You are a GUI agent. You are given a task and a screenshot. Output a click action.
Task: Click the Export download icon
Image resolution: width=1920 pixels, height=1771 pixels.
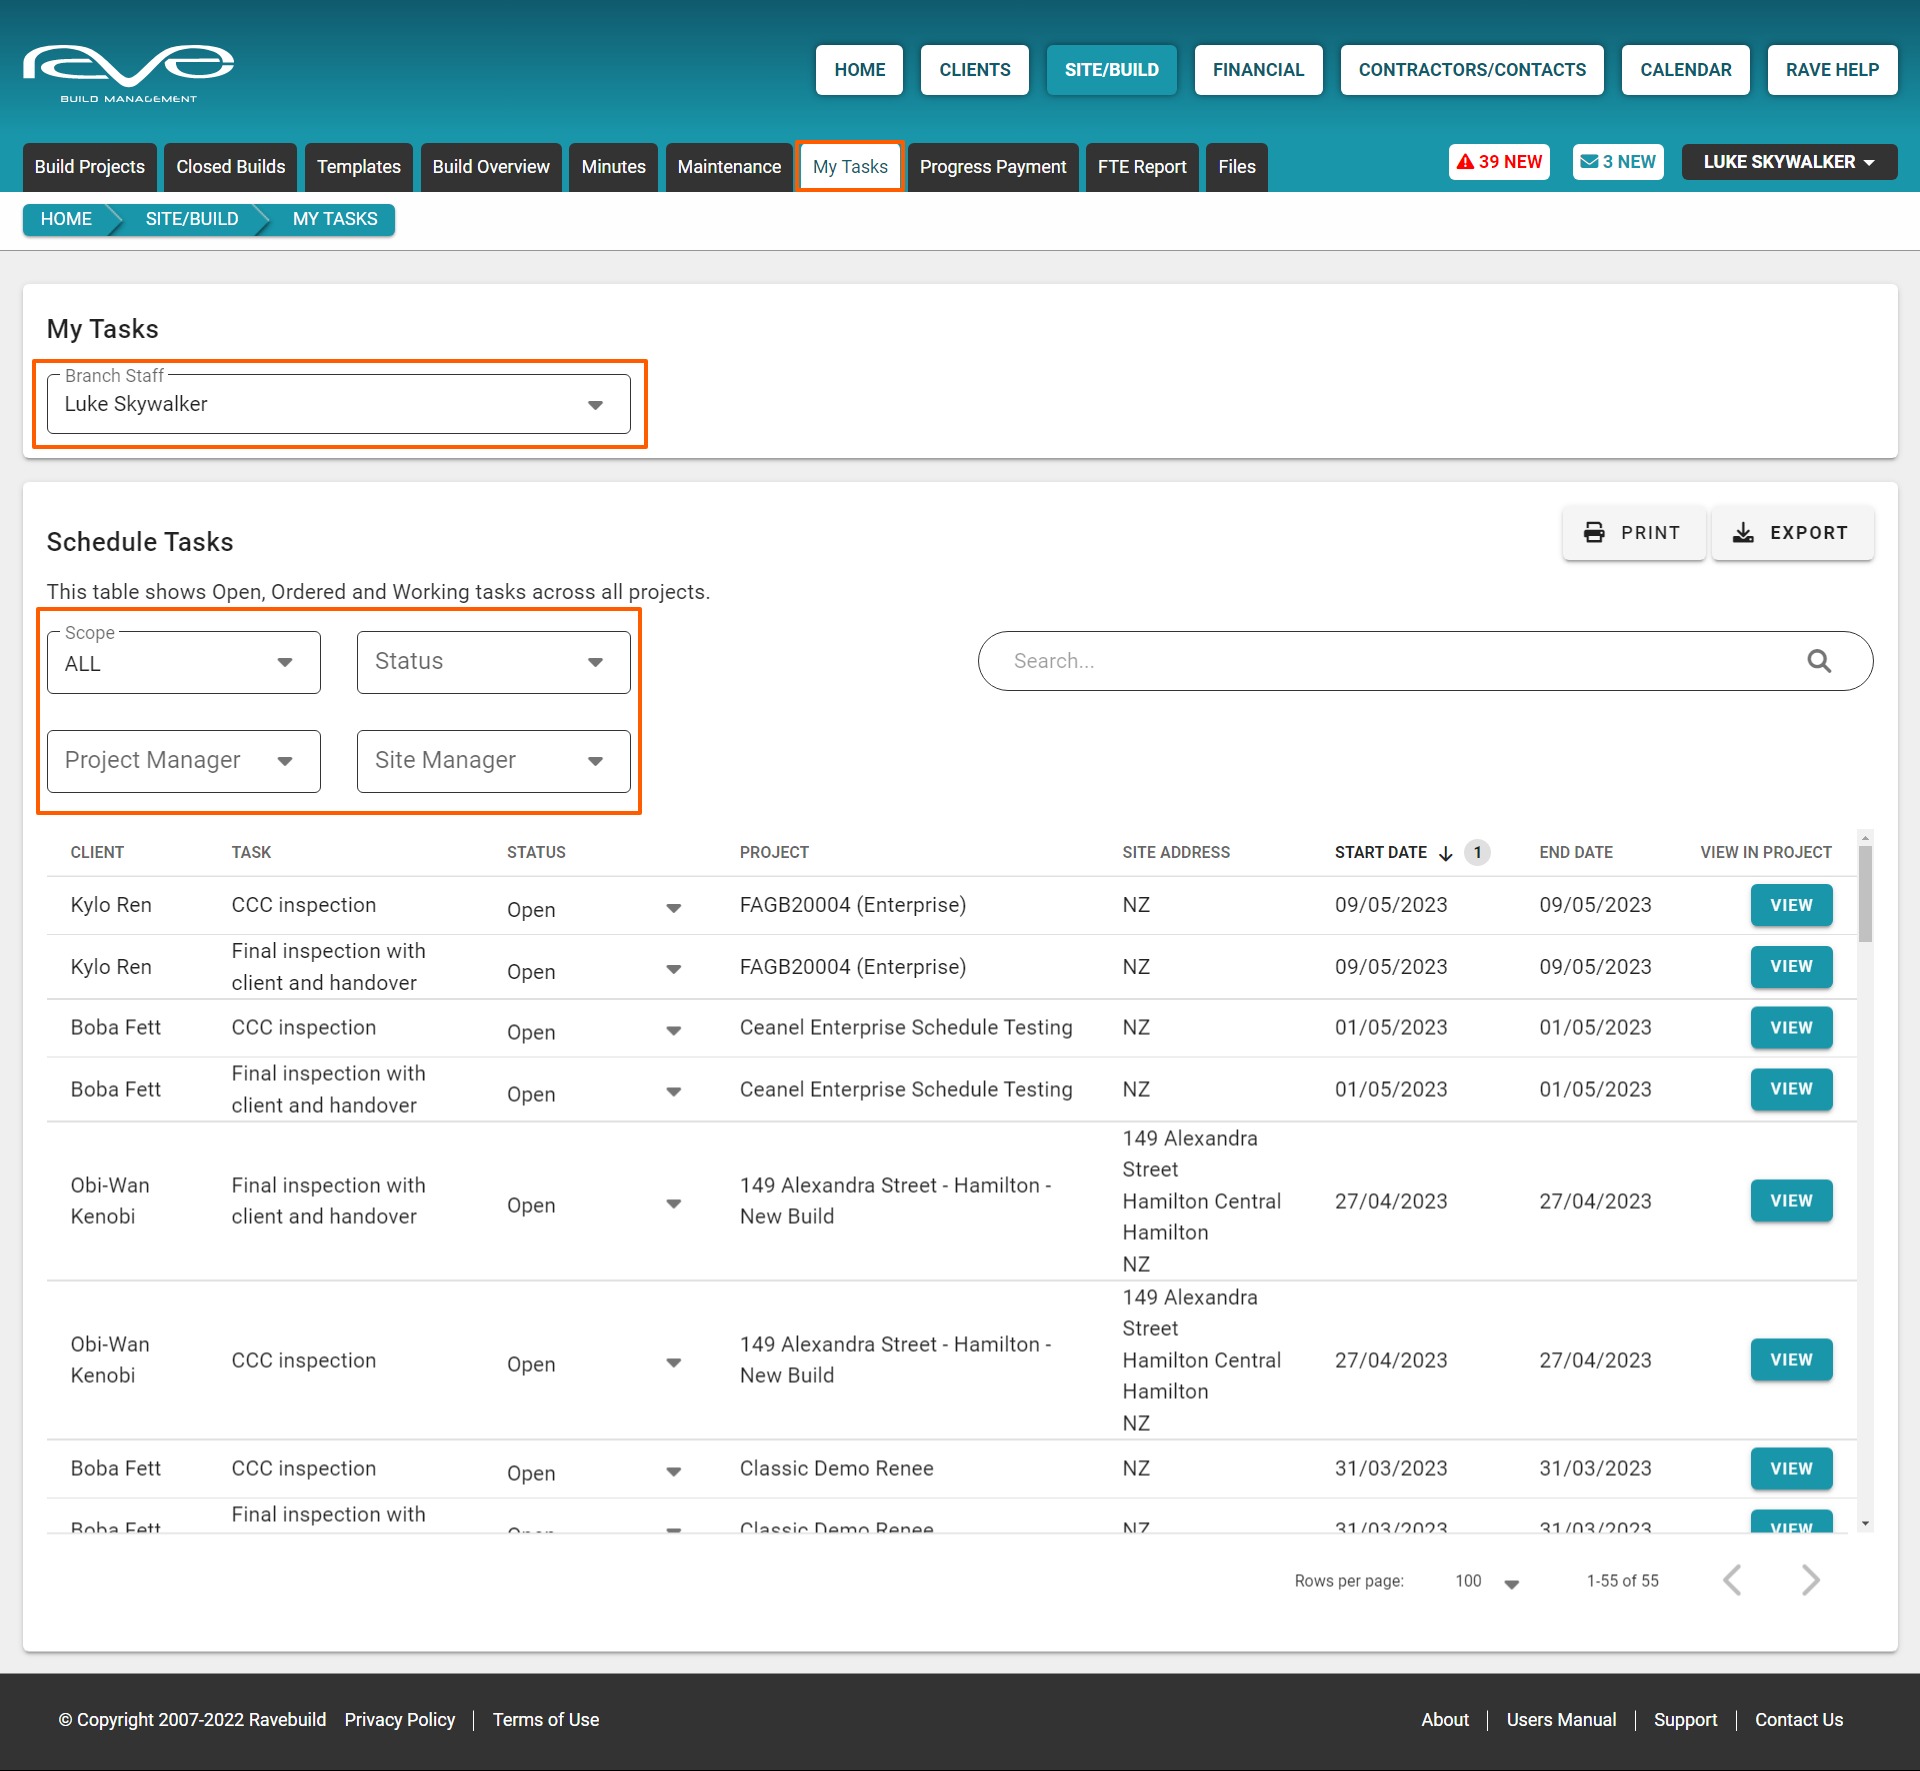click(1743, 532)
